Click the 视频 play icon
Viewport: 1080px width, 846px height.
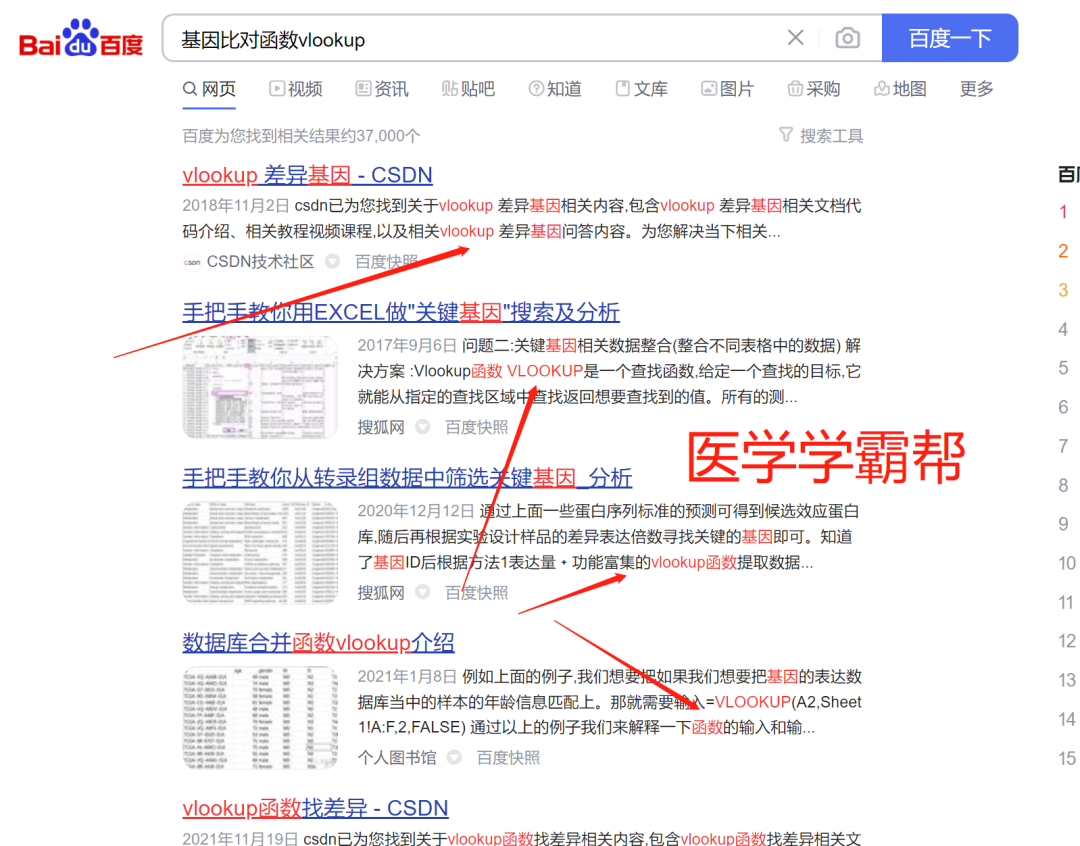[276, 88]
